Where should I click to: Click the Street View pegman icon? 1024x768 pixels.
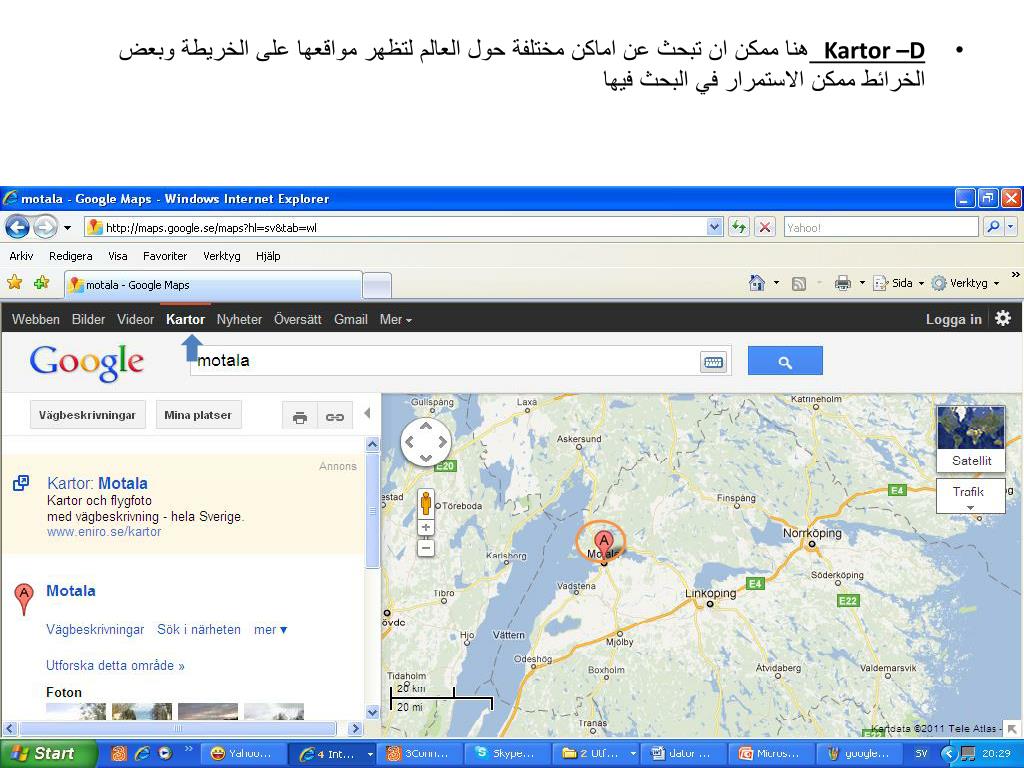click(x=426, y=504)
